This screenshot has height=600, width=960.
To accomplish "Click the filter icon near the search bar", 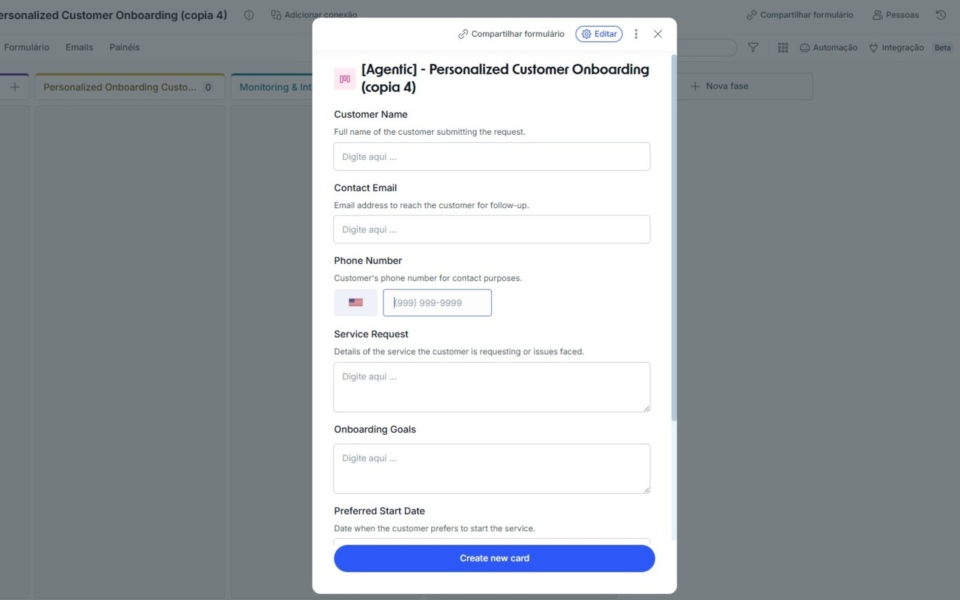I will 752,47.
